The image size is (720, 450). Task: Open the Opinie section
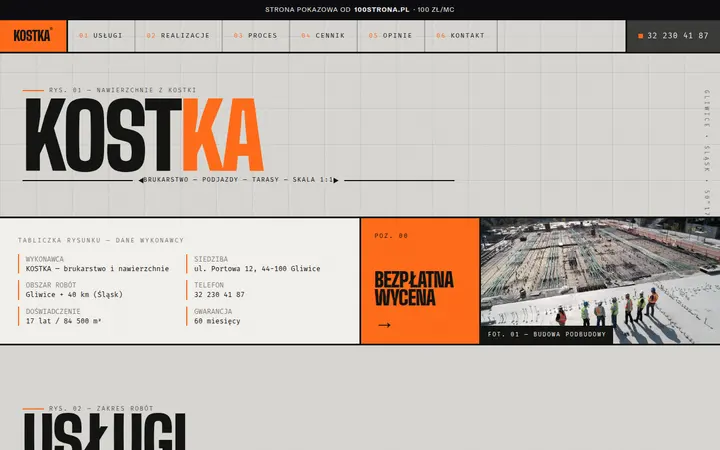[391, 36]
